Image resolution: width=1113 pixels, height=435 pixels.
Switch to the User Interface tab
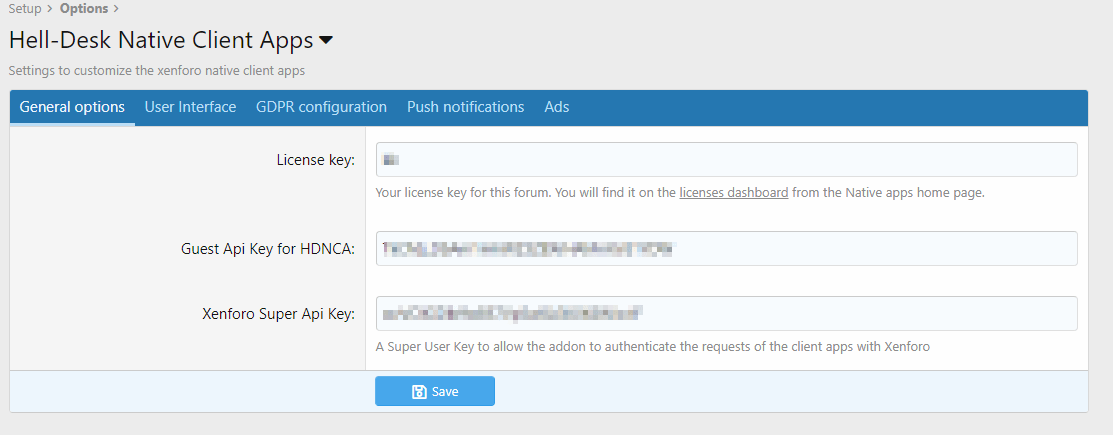pos(190,107)
